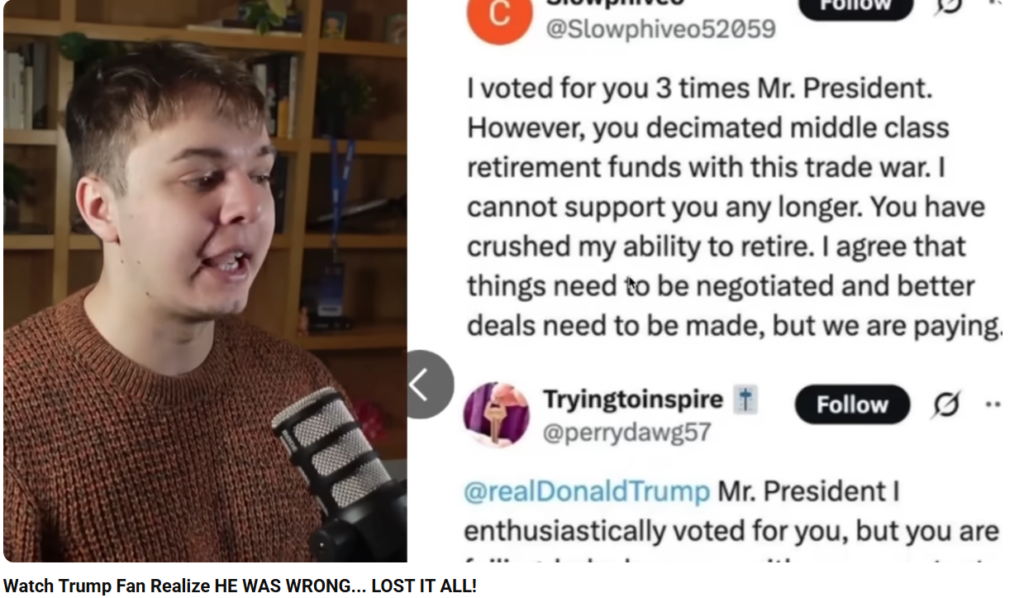1024x598 pixels.
Task: Click the partially visible Slowphiveo display name
Action: tap(614, 3)
